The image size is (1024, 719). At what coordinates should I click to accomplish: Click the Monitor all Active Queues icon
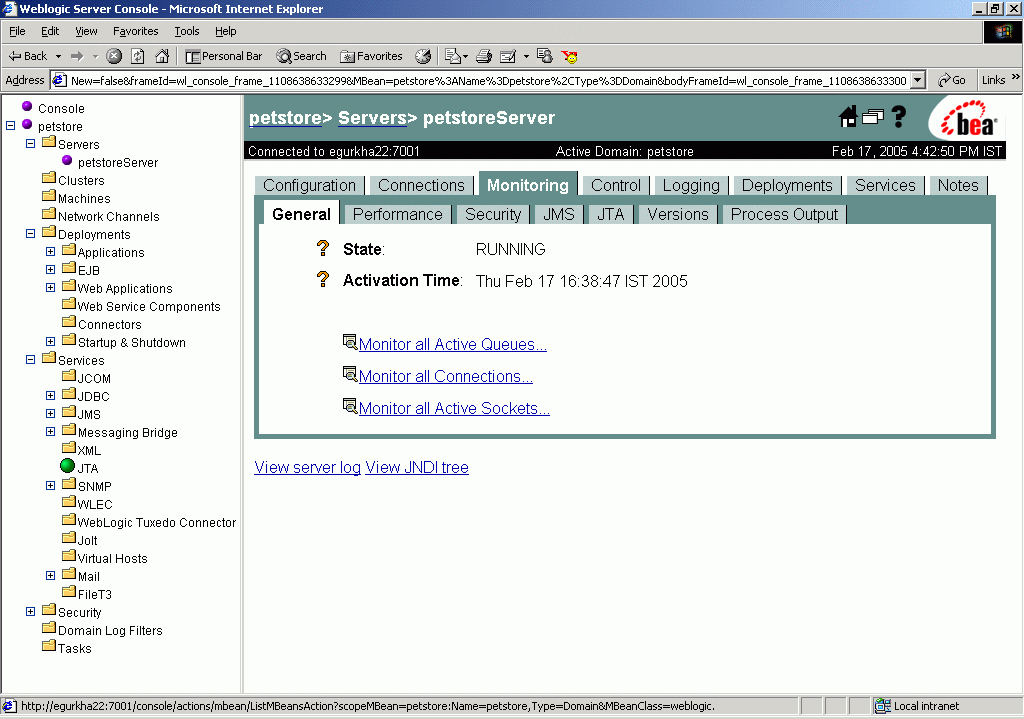click(350, 342)
